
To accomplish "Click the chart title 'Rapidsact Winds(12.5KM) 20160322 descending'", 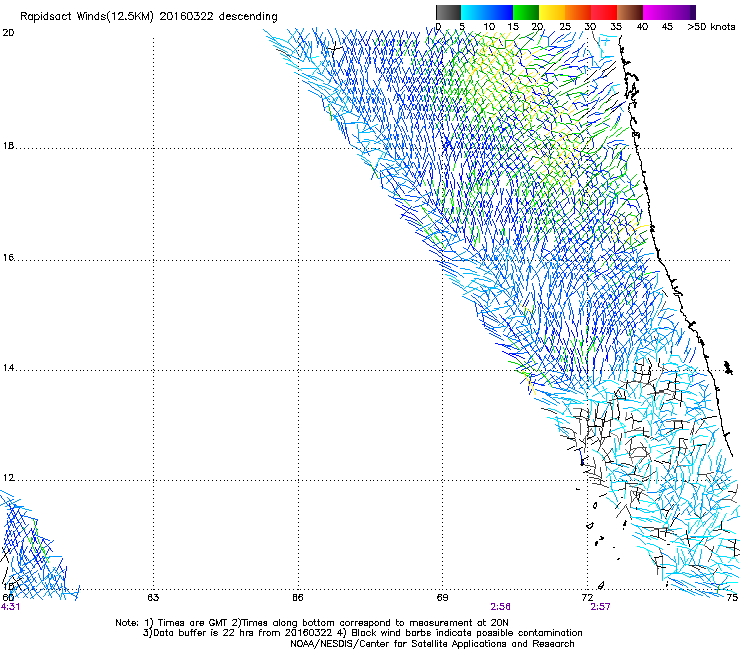I will (x=149, y=16).
